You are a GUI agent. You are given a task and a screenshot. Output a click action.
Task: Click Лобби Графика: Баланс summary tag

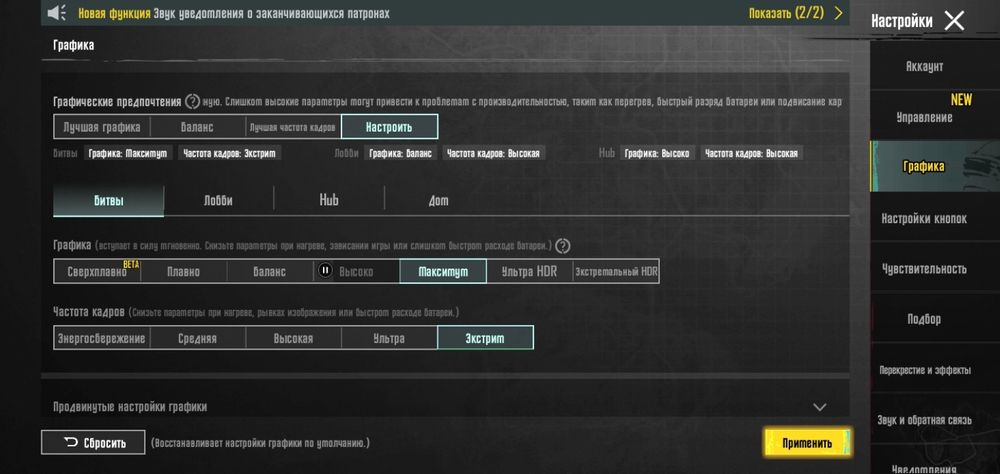401,153
